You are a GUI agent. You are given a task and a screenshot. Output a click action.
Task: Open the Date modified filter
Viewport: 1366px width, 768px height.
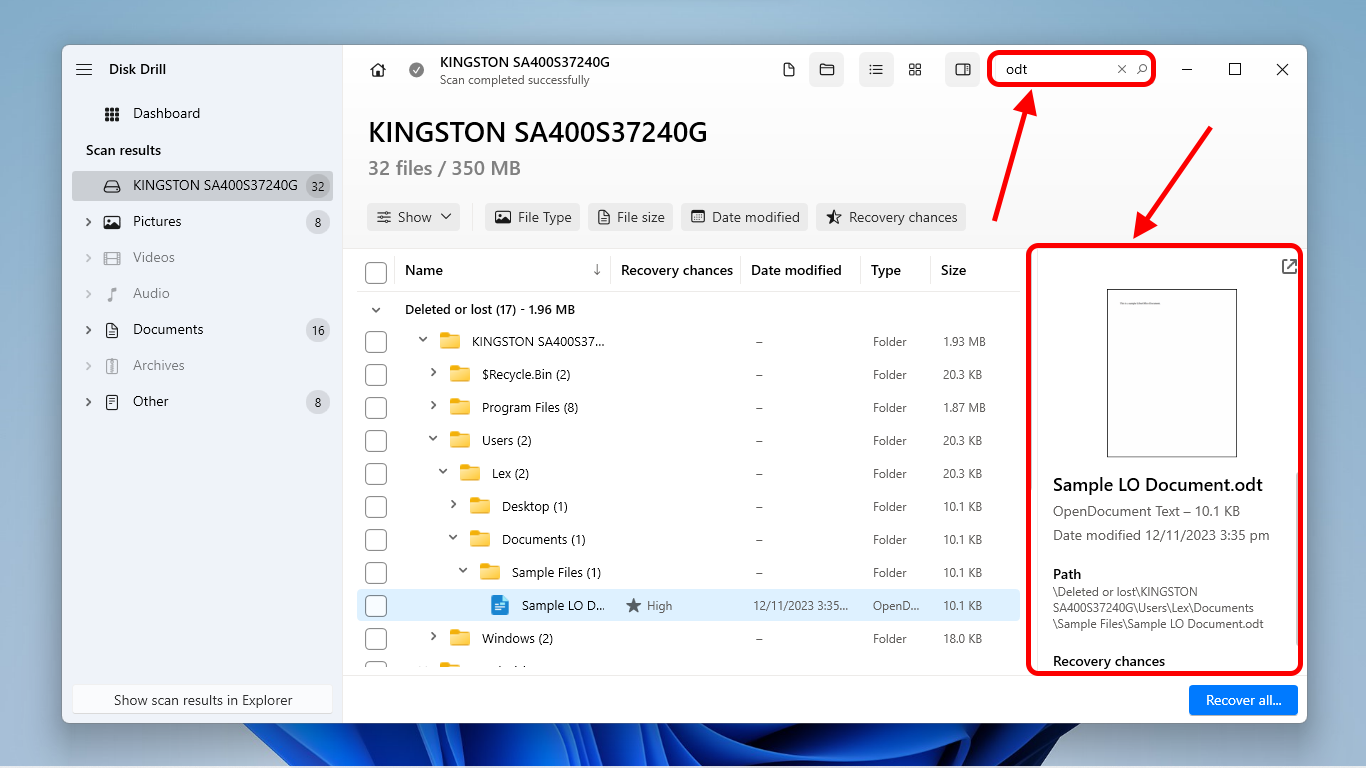click(745, 217)
